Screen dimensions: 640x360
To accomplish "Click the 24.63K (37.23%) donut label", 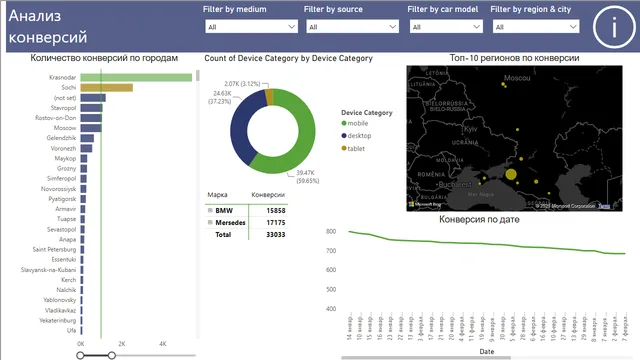I will pyautogui.click(x=220, y=97).
